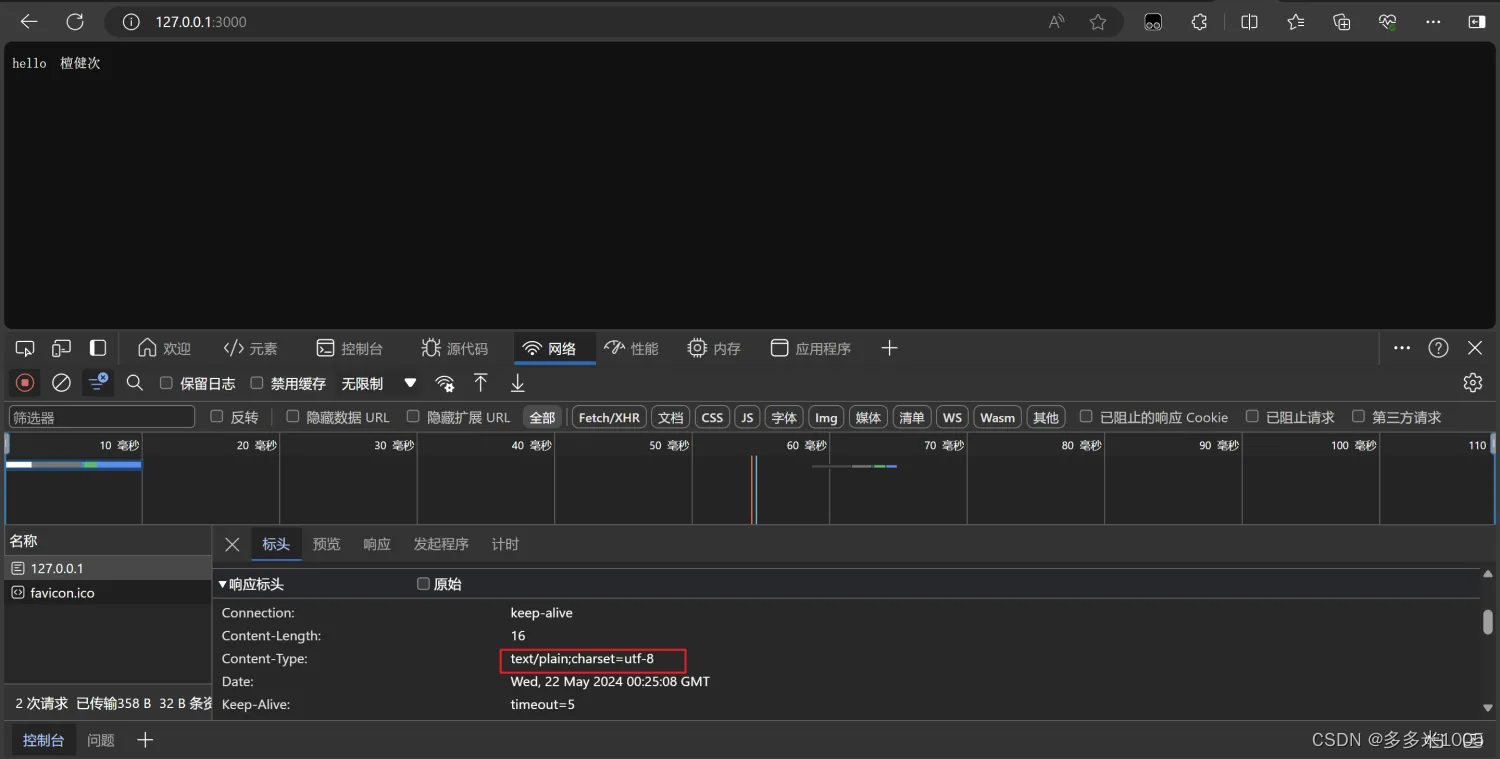
Task: Switch to 控制台 console tab in top bar
Action: pyautogui.click(x=350, y=348)
